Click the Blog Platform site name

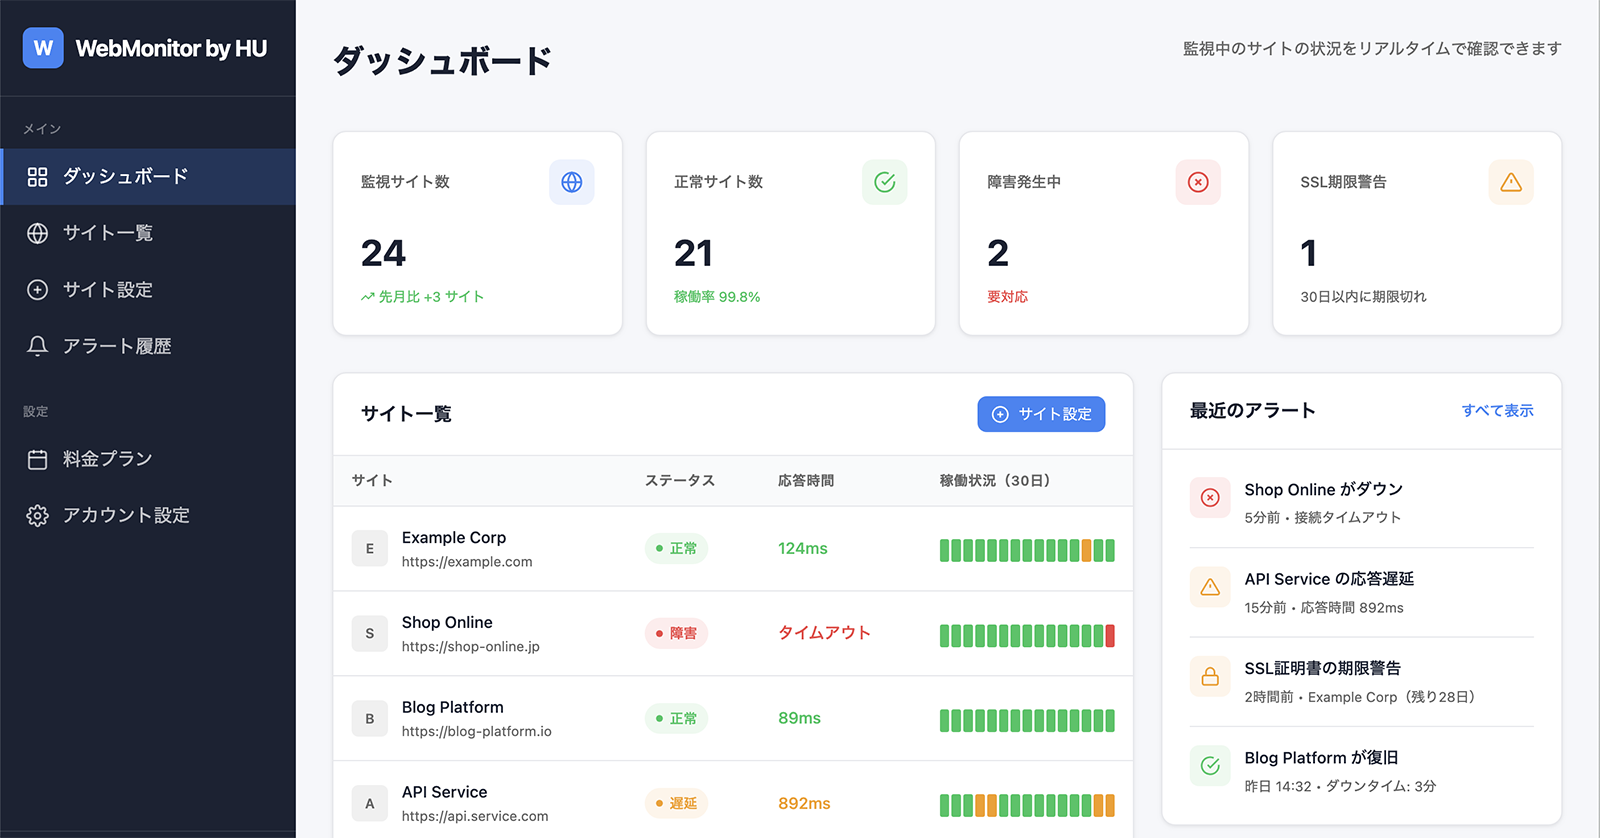453,708
